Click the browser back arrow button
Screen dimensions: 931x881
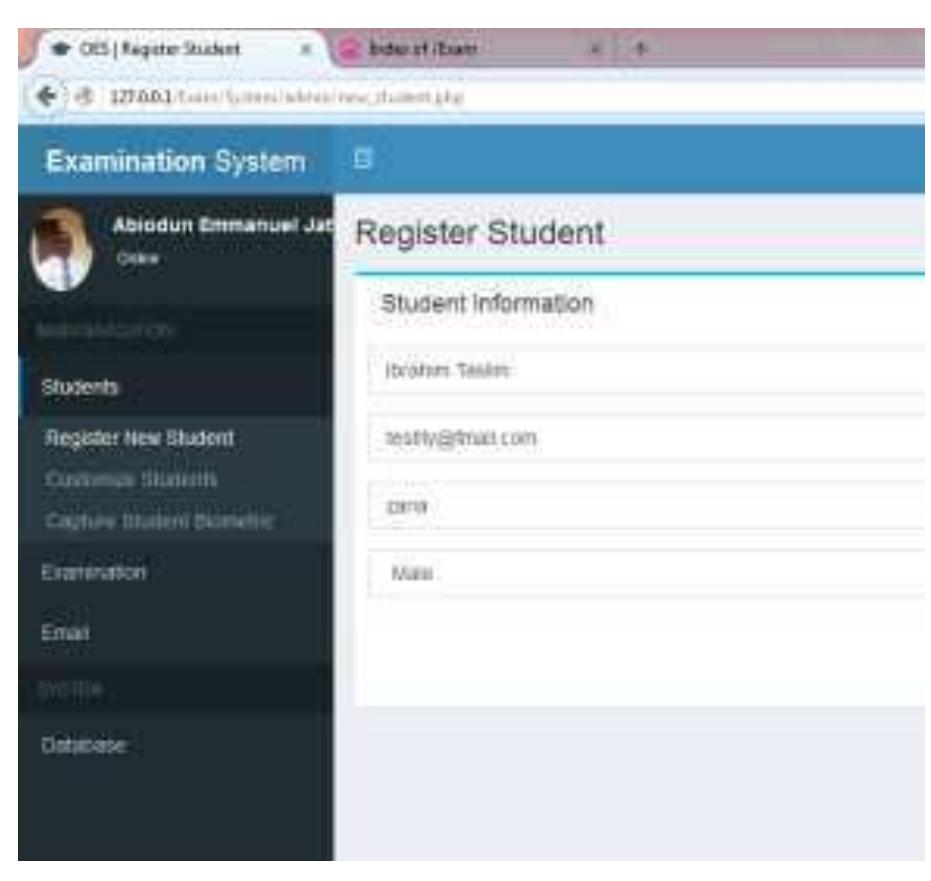click(x=46, y=96)
